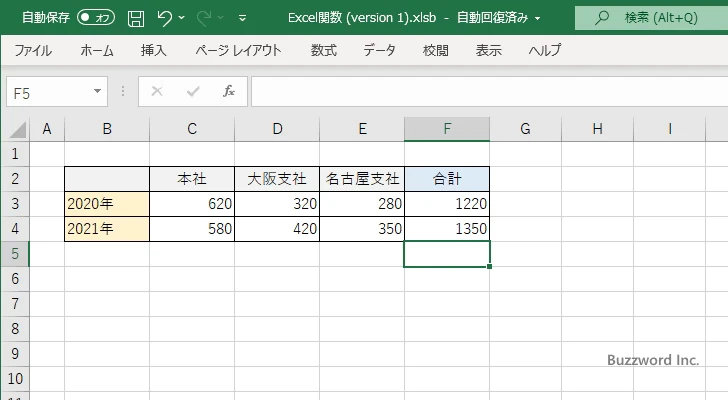Switch to the データ tab

[x=379, y=50]
